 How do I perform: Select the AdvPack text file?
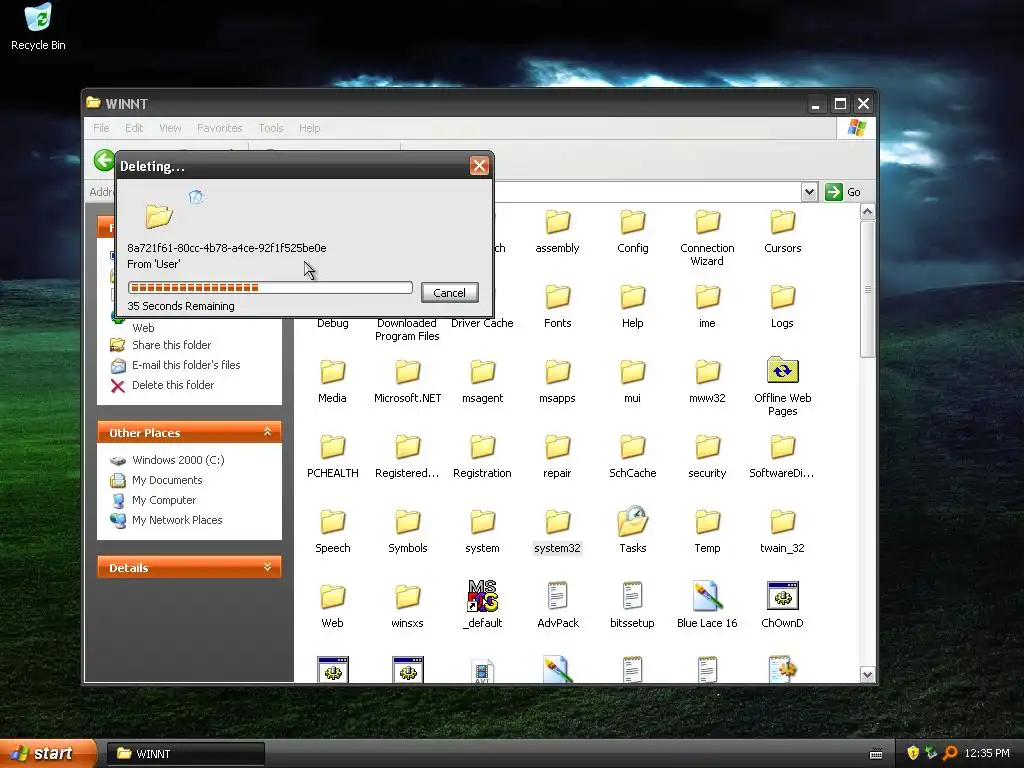click(557, 606)
